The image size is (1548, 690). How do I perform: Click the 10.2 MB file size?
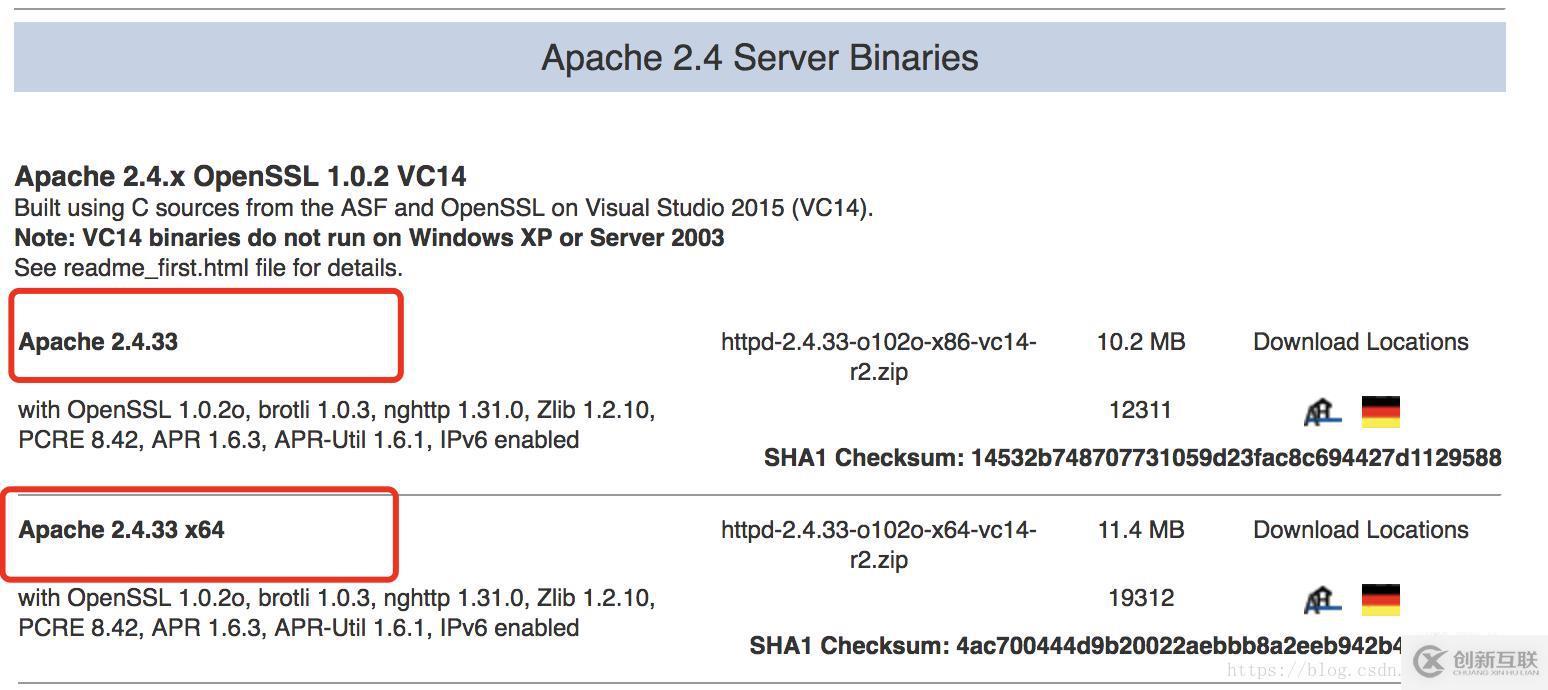1140,342
